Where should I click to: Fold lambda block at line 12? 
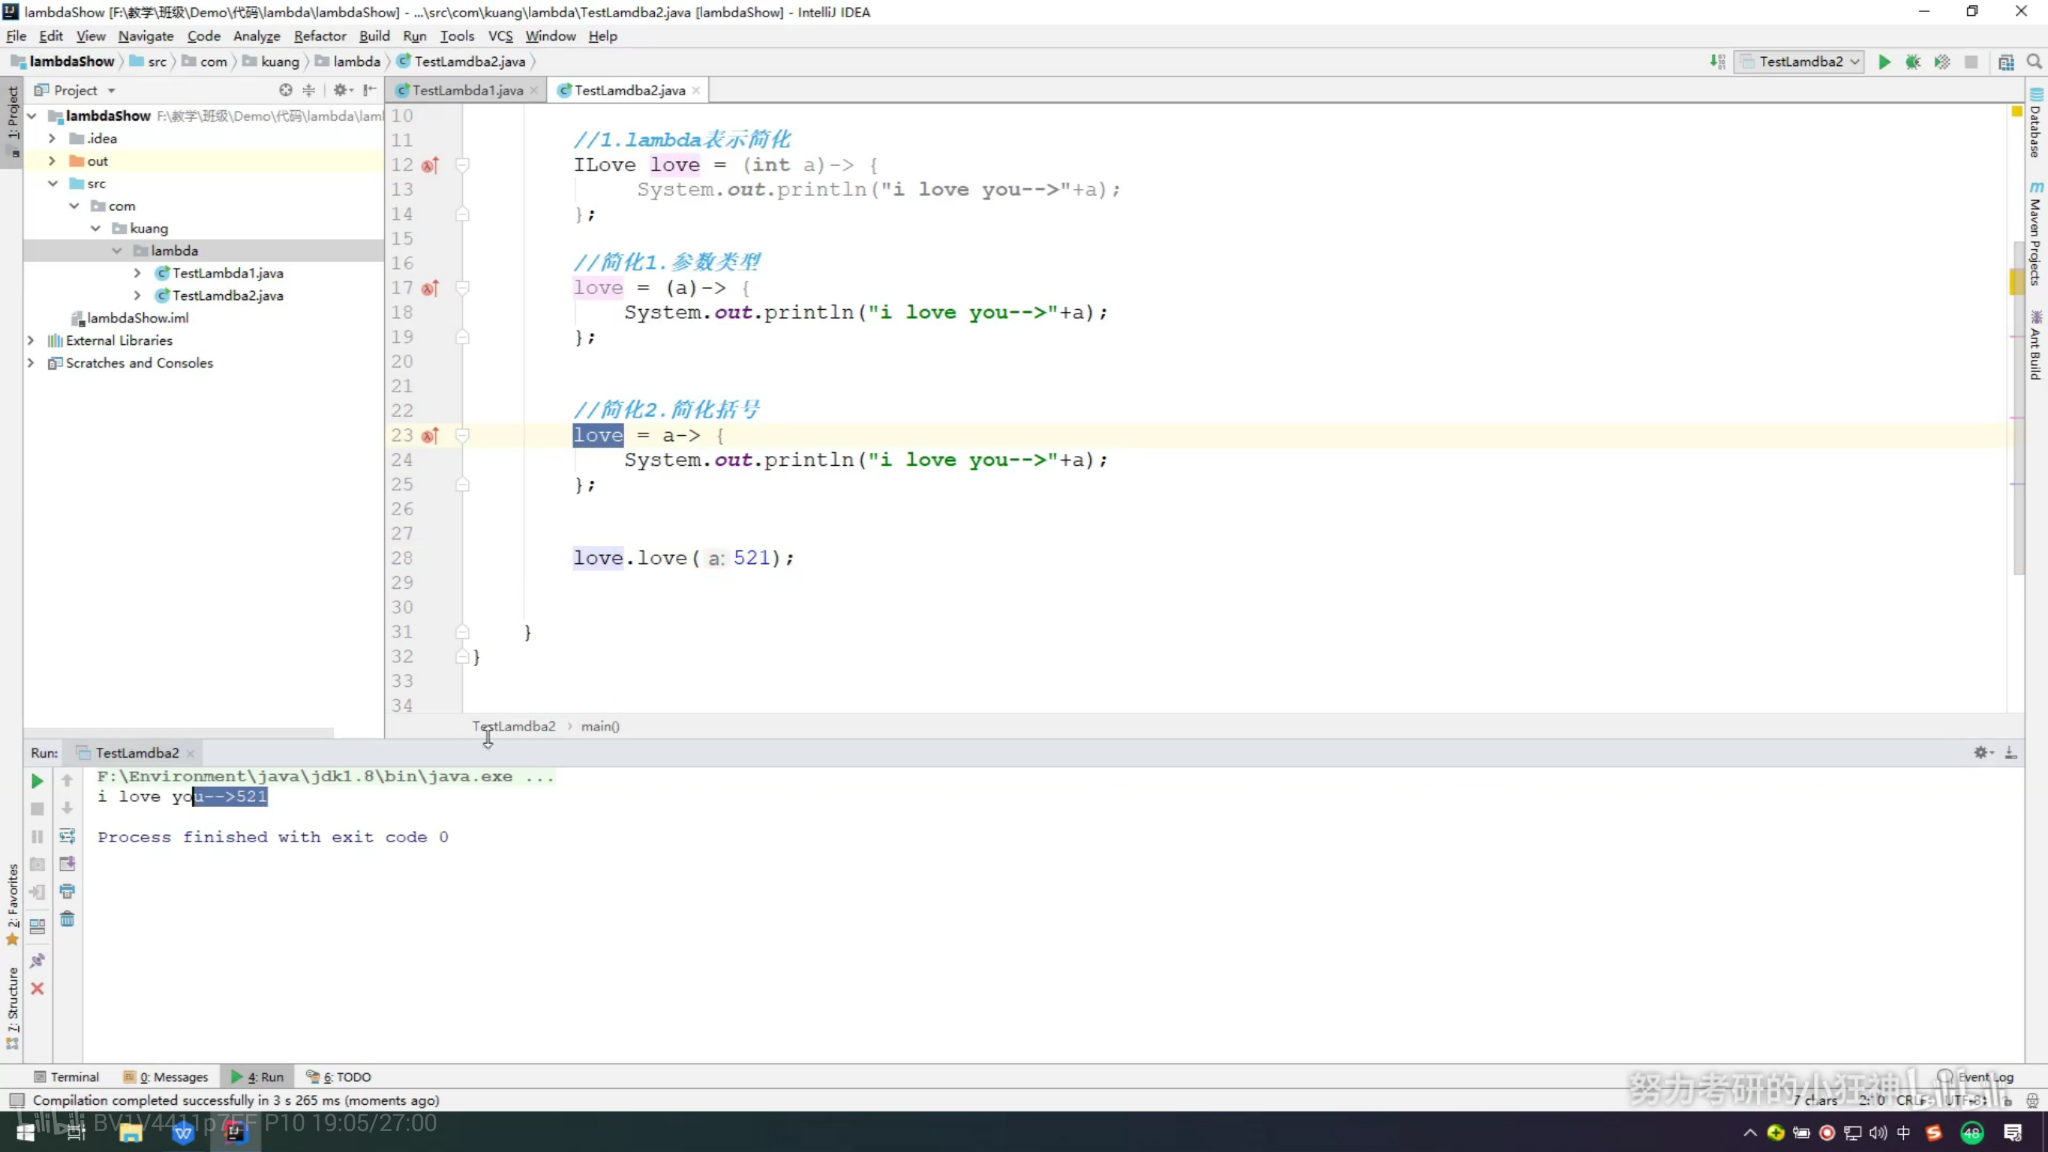click(x=462, y=165)
